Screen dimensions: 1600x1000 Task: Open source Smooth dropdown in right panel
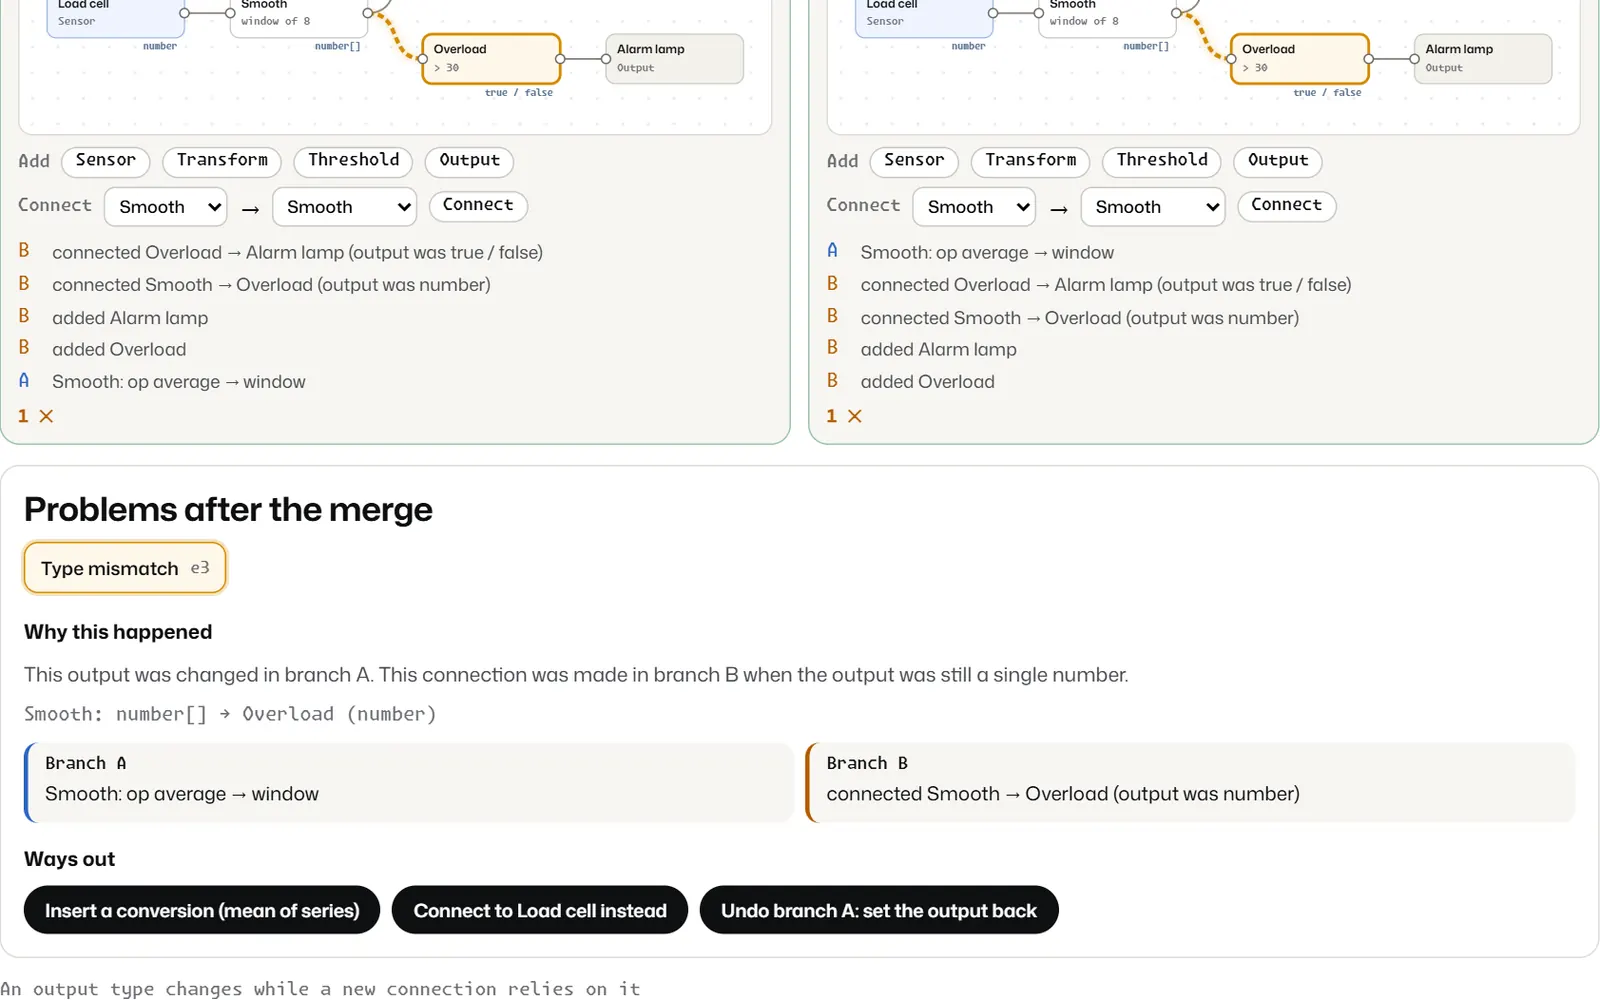975,207
